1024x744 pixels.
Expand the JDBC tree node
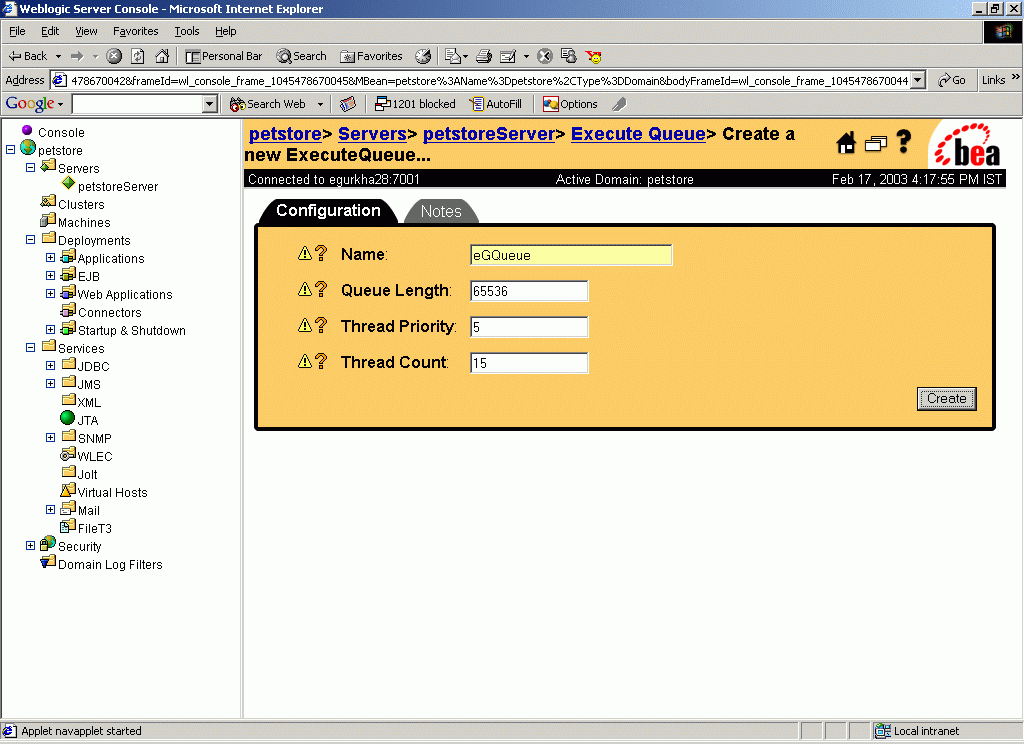50,365
